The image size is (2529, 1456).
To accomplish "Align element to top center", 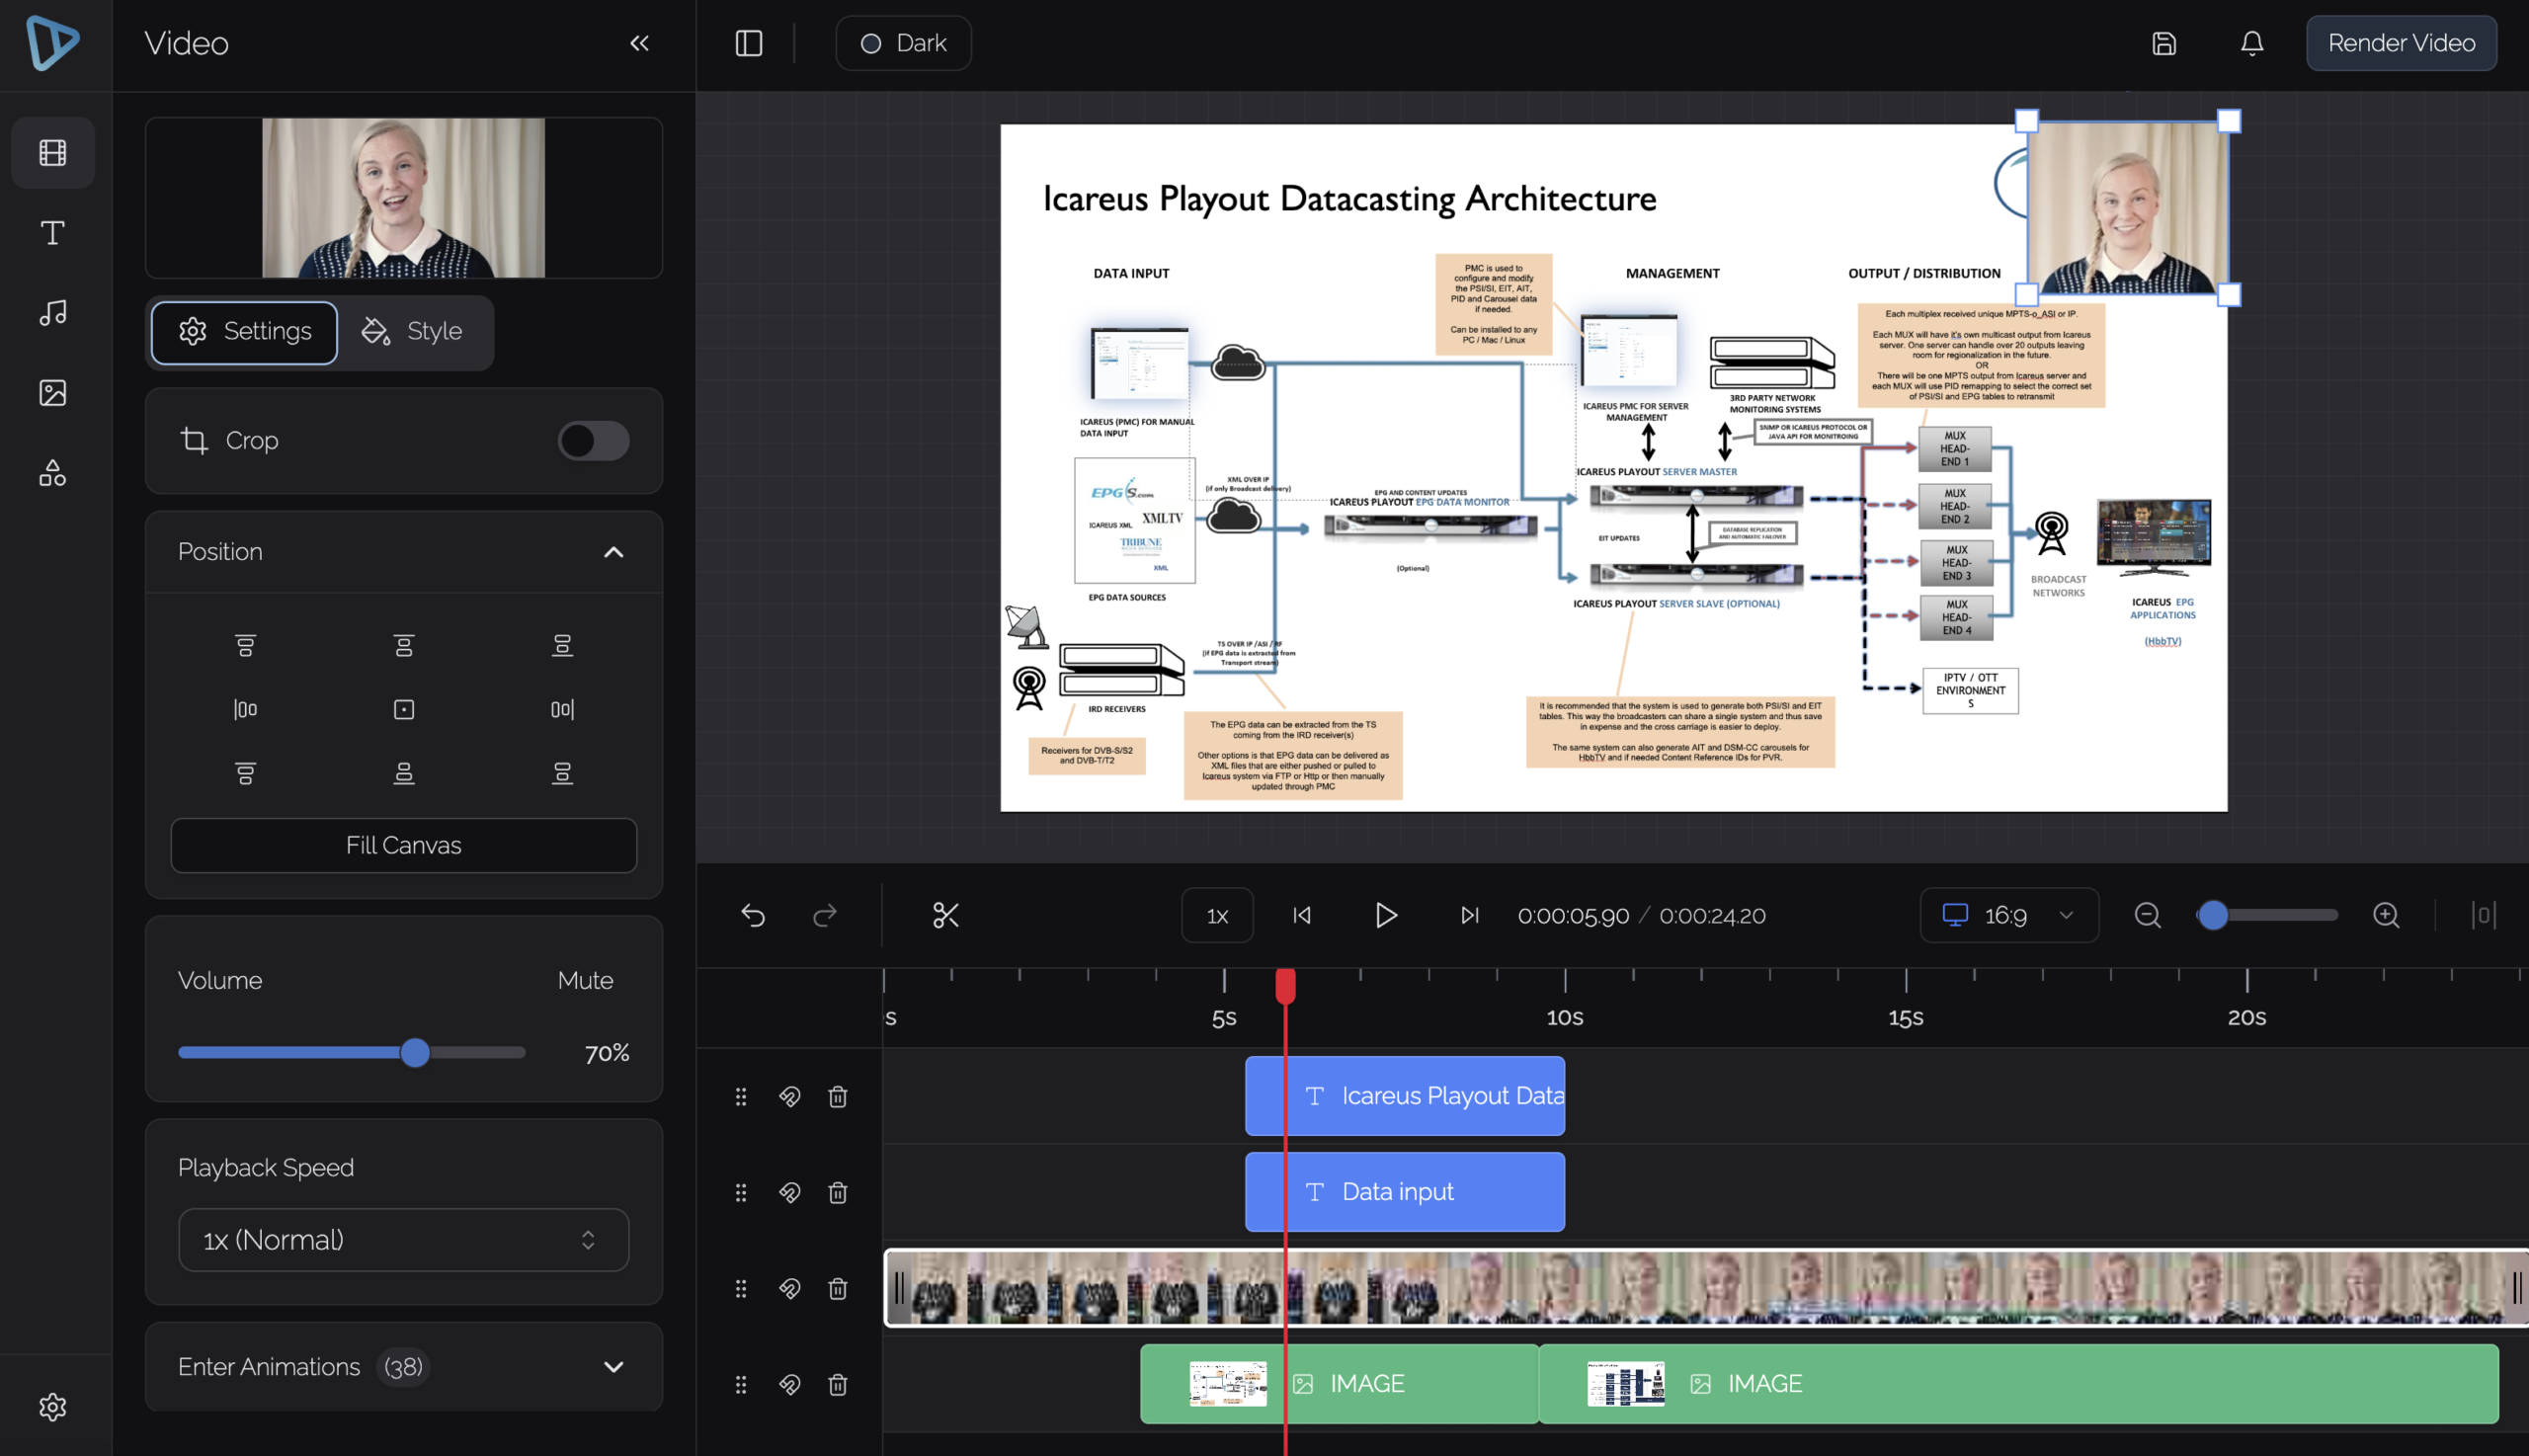I will point(404,646).
